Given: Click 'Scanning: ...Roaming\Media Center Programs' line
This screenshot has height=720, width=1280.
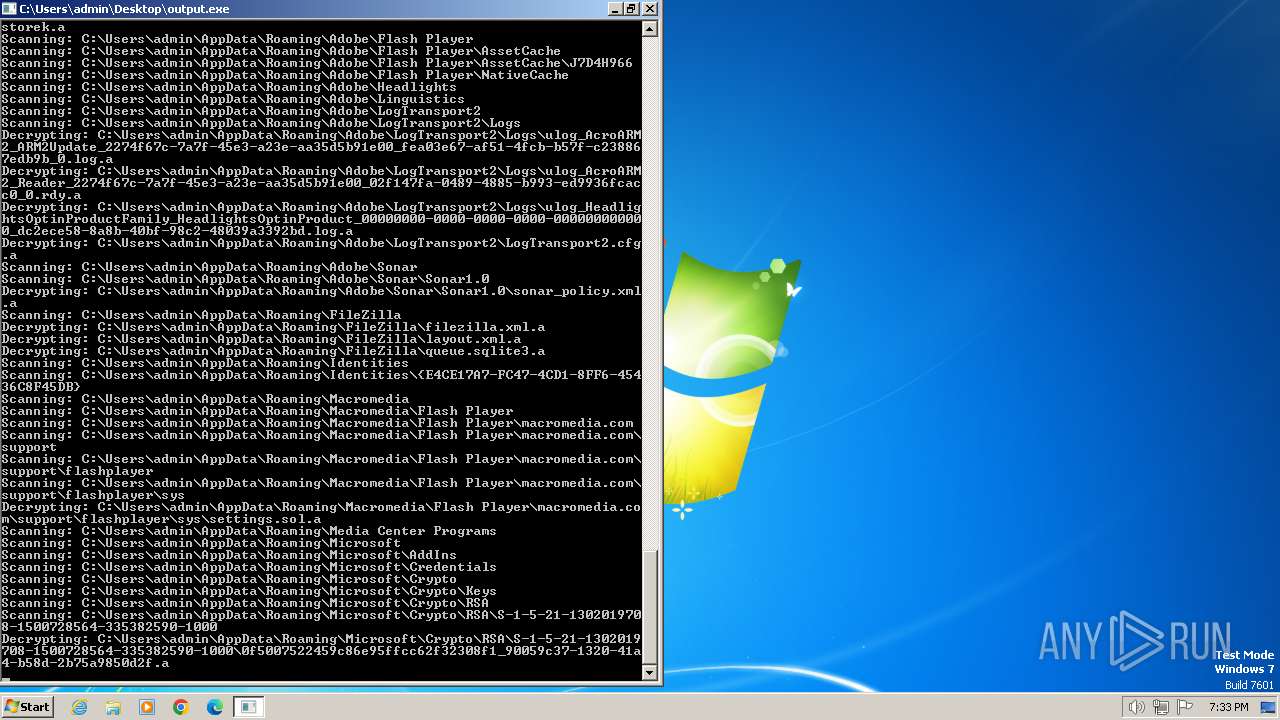Looking at the screenshot, I should (x=249, y=531).
